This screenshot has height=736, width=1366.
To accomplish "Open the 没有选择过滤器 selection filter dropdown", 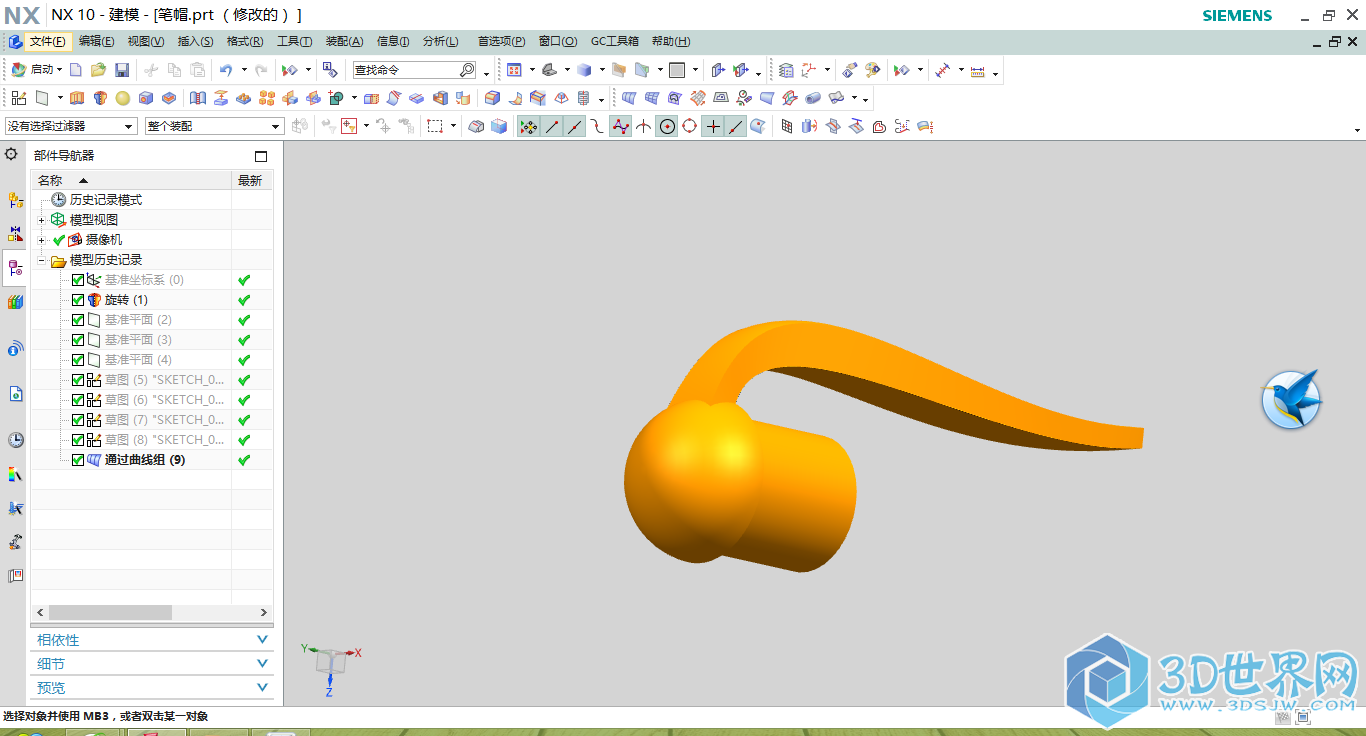I will tap(71, 126).
